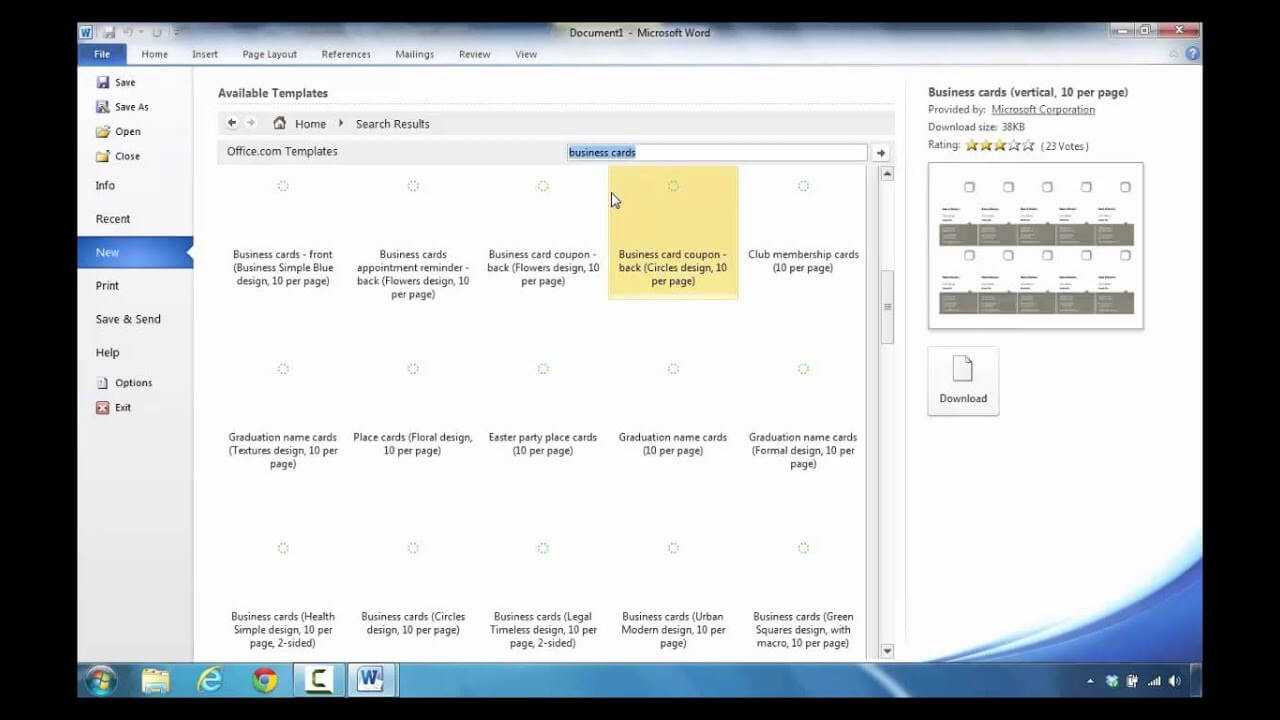This screenshot has width=1280, height=720.
Task: Switch to the Home ribbon tab
Action: pyautogui.click(x=154, y=54)
